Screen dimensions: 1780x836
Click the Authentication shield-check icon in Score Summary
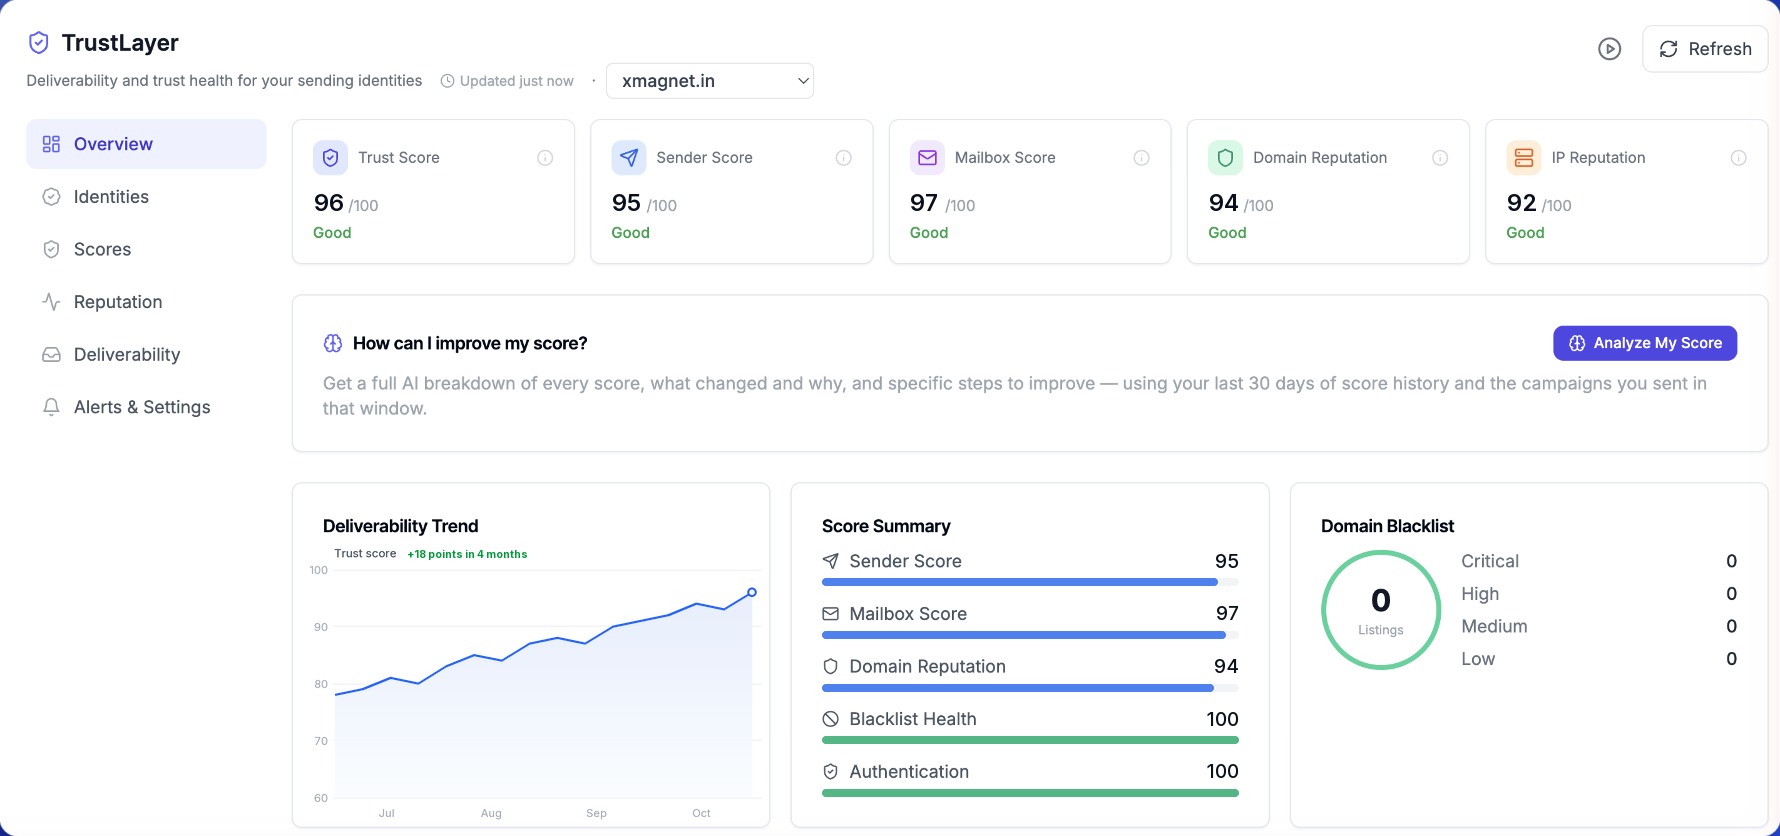pyautogui.click(x=831, y=772)
